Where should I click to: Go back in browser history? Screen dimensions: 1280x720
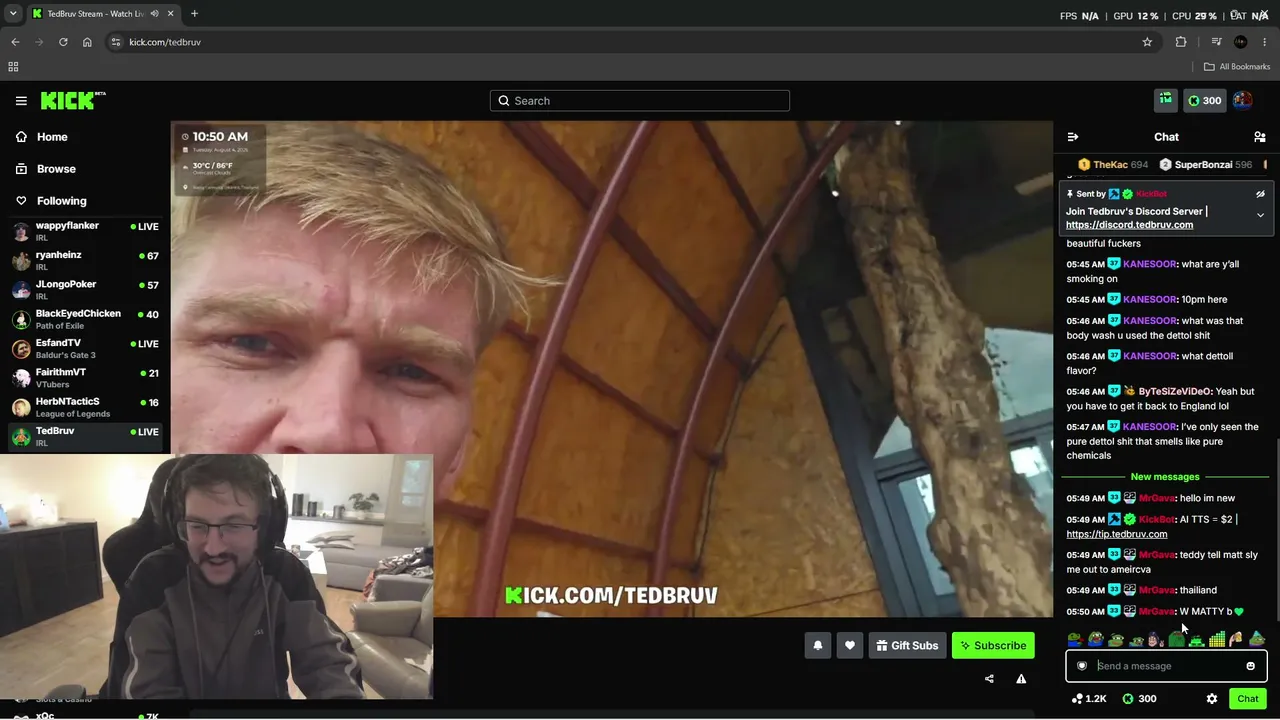click(15, 42)
